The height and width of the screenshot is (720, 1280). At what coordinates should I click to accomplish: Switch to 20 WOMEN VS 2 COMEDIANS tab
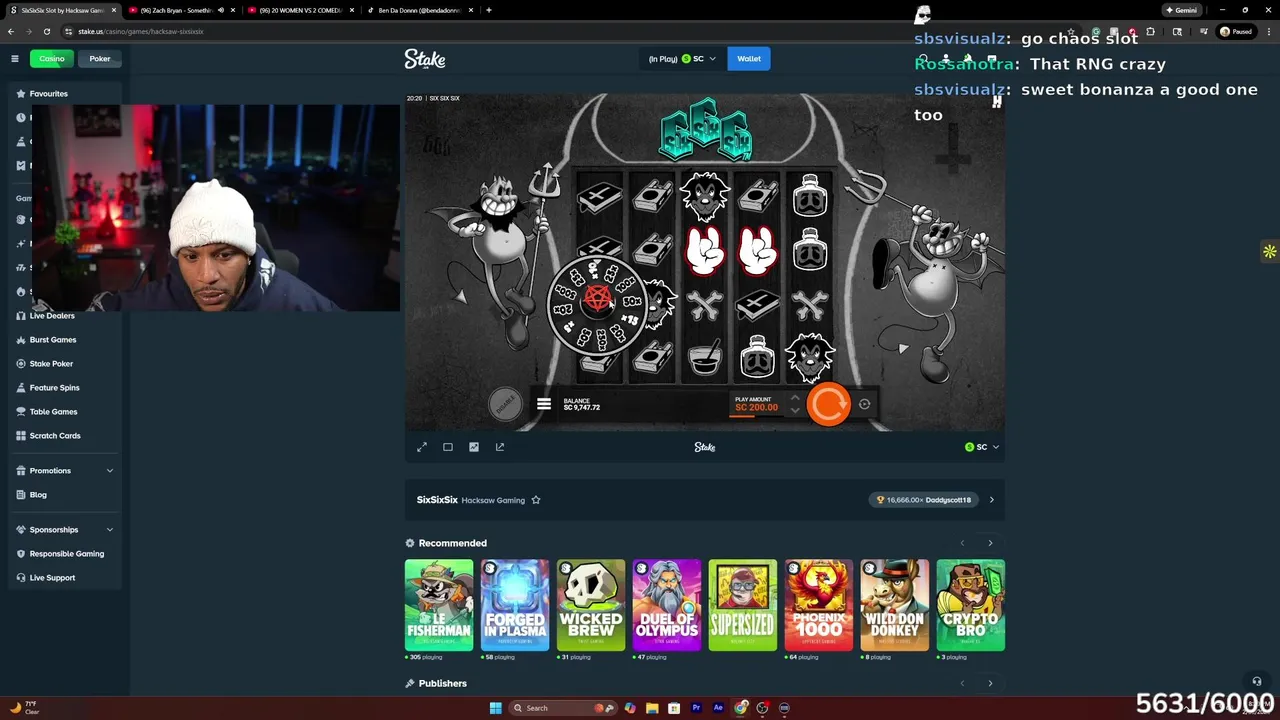pos(300,10)
